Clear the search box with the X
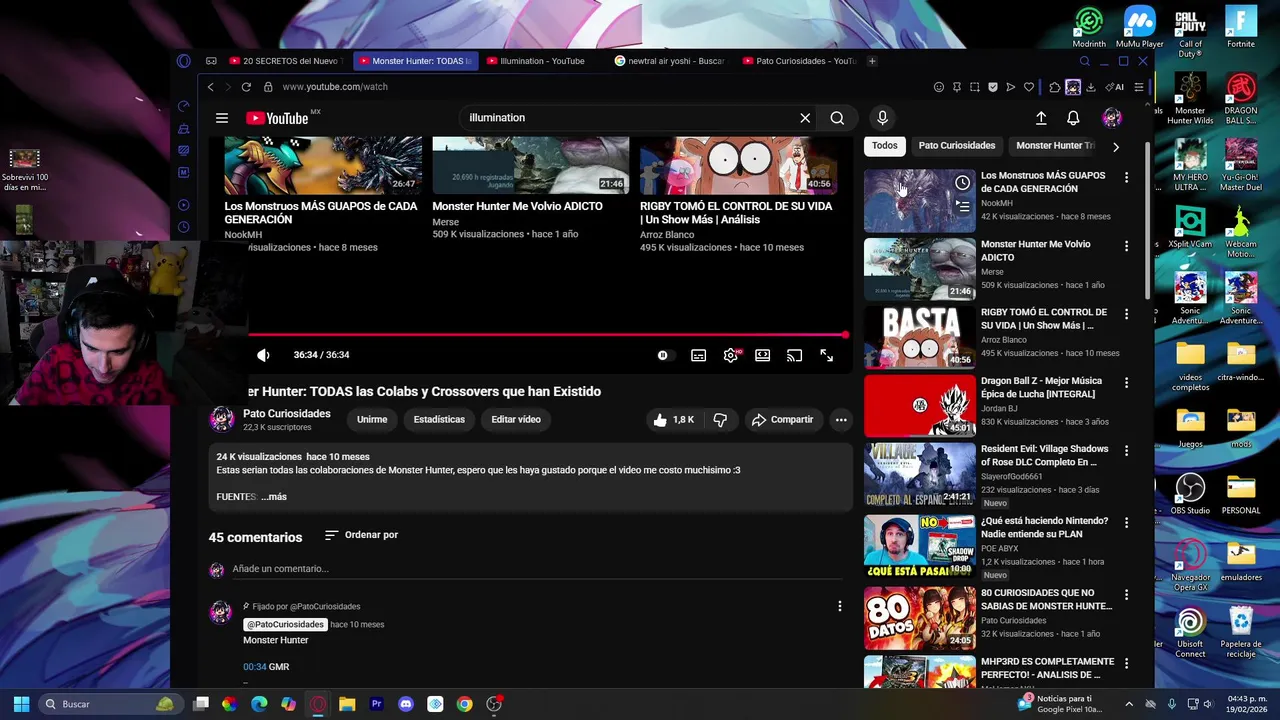 [805, 118]
